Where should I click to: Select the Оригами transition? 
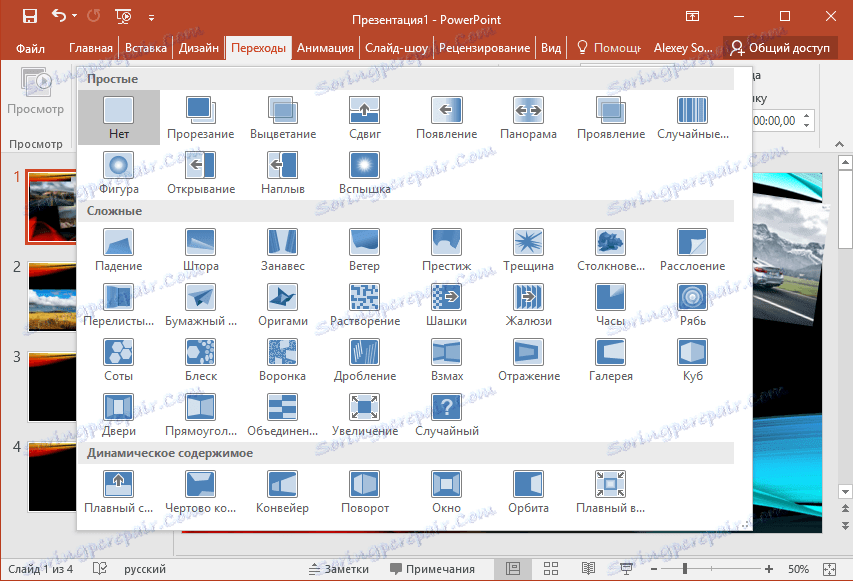[x=281, y=298]
